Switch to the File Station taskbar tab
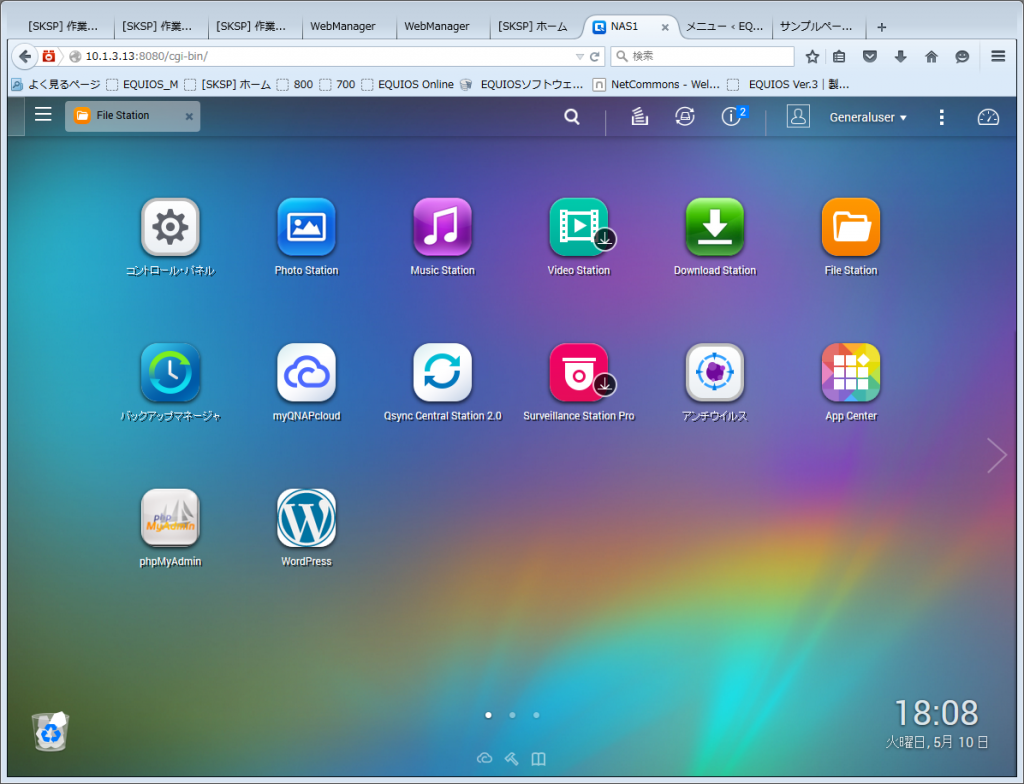Screen dimensions: 1024x784 [133, 116]
